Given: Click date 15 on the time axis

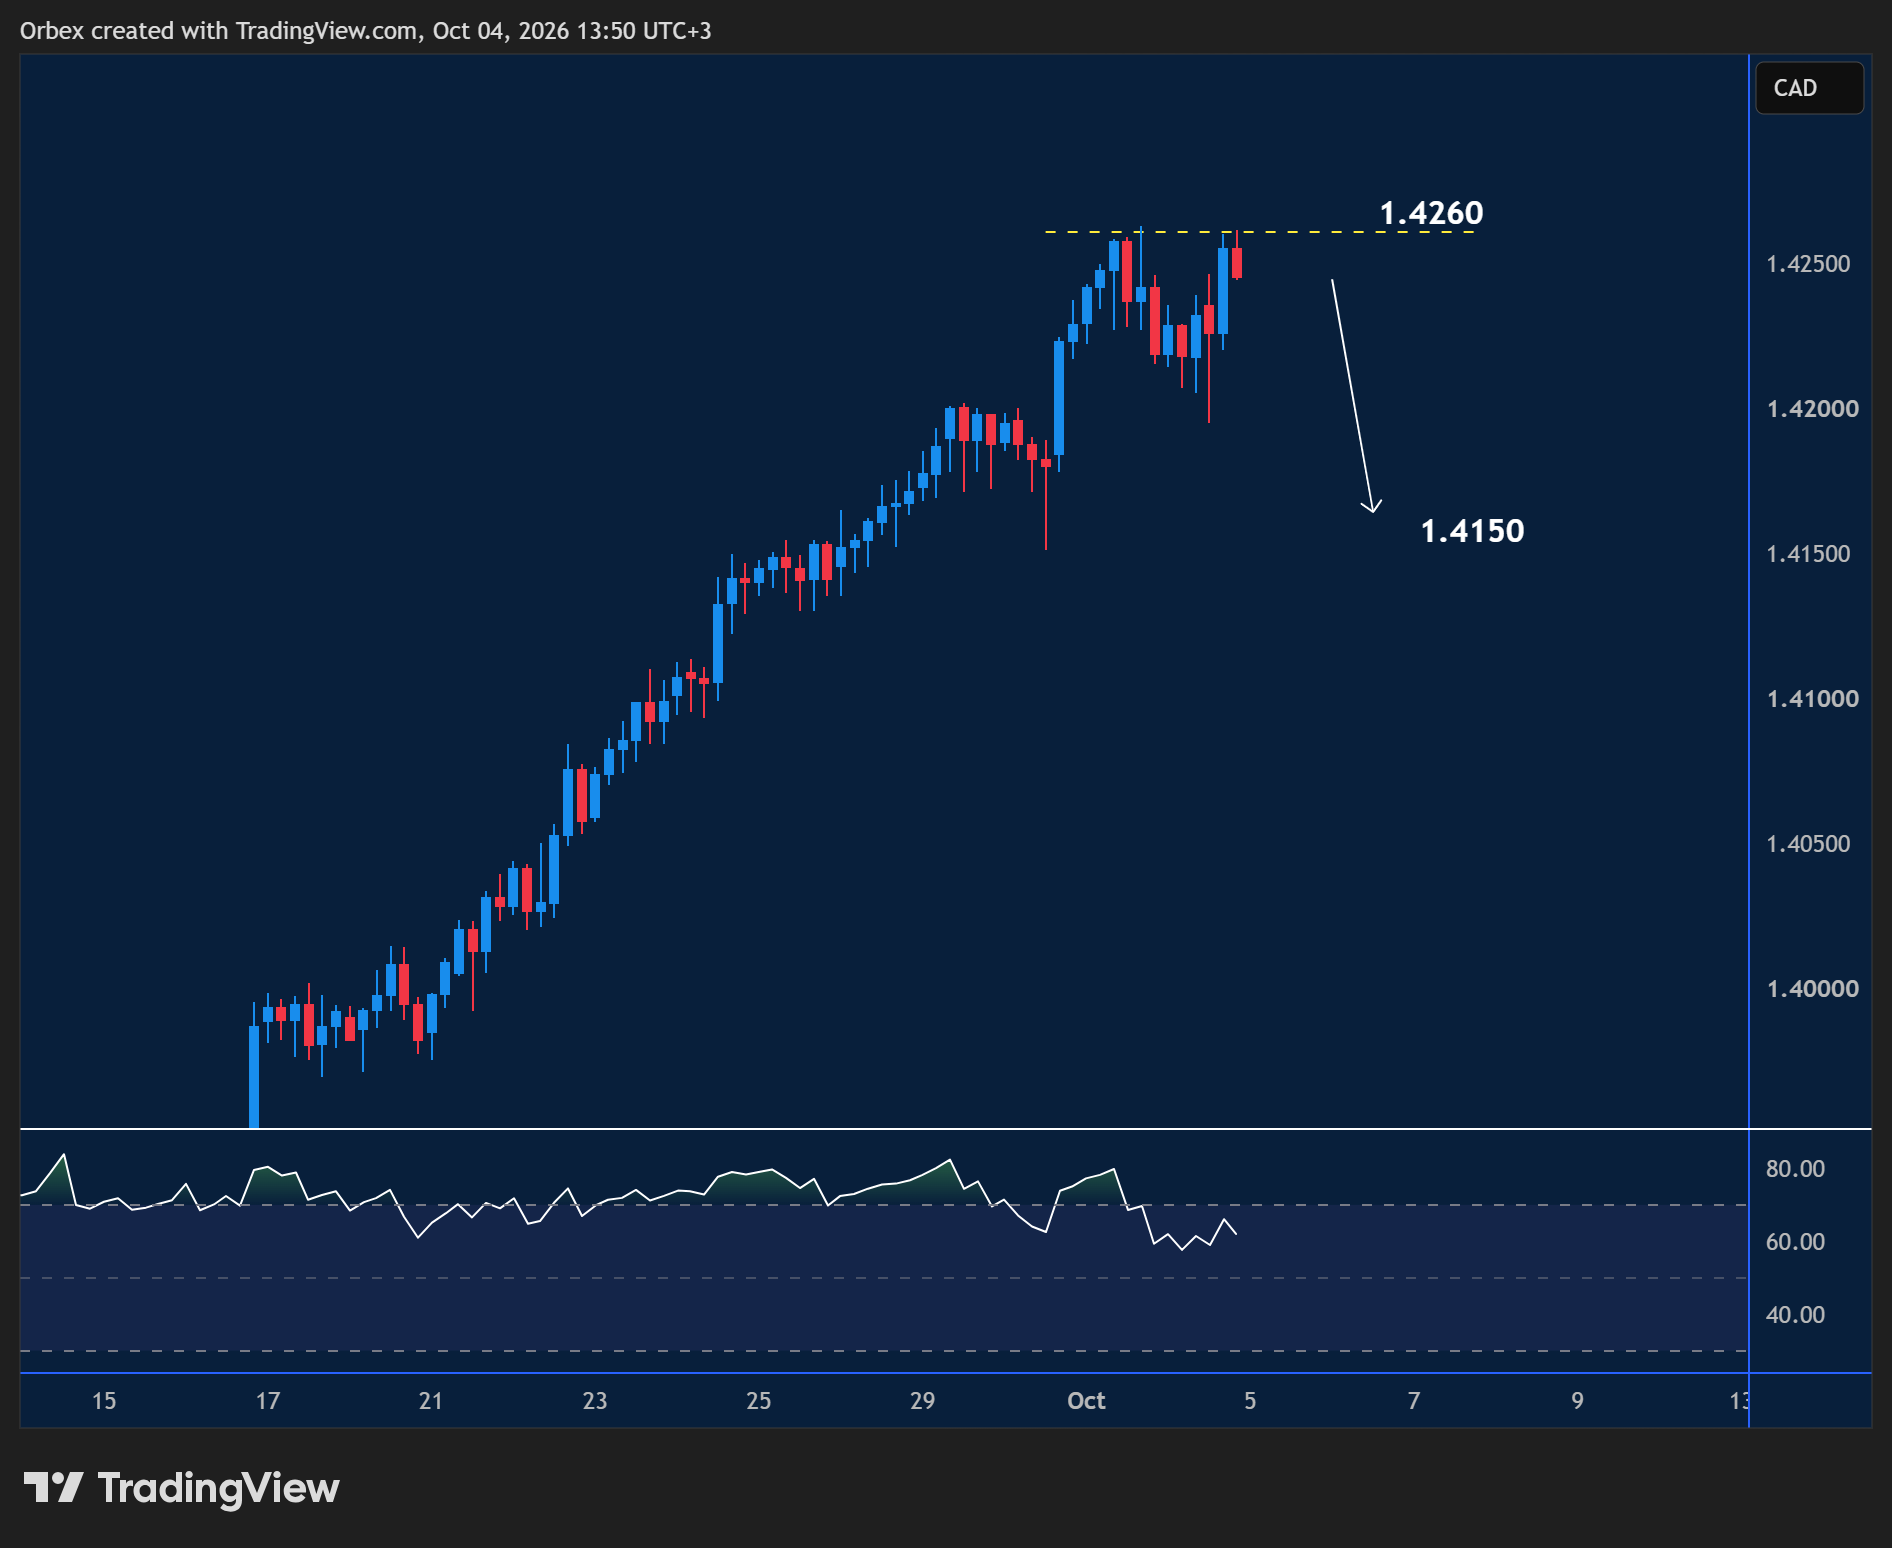Looking at the screenshot, I should coord(104,1401).
